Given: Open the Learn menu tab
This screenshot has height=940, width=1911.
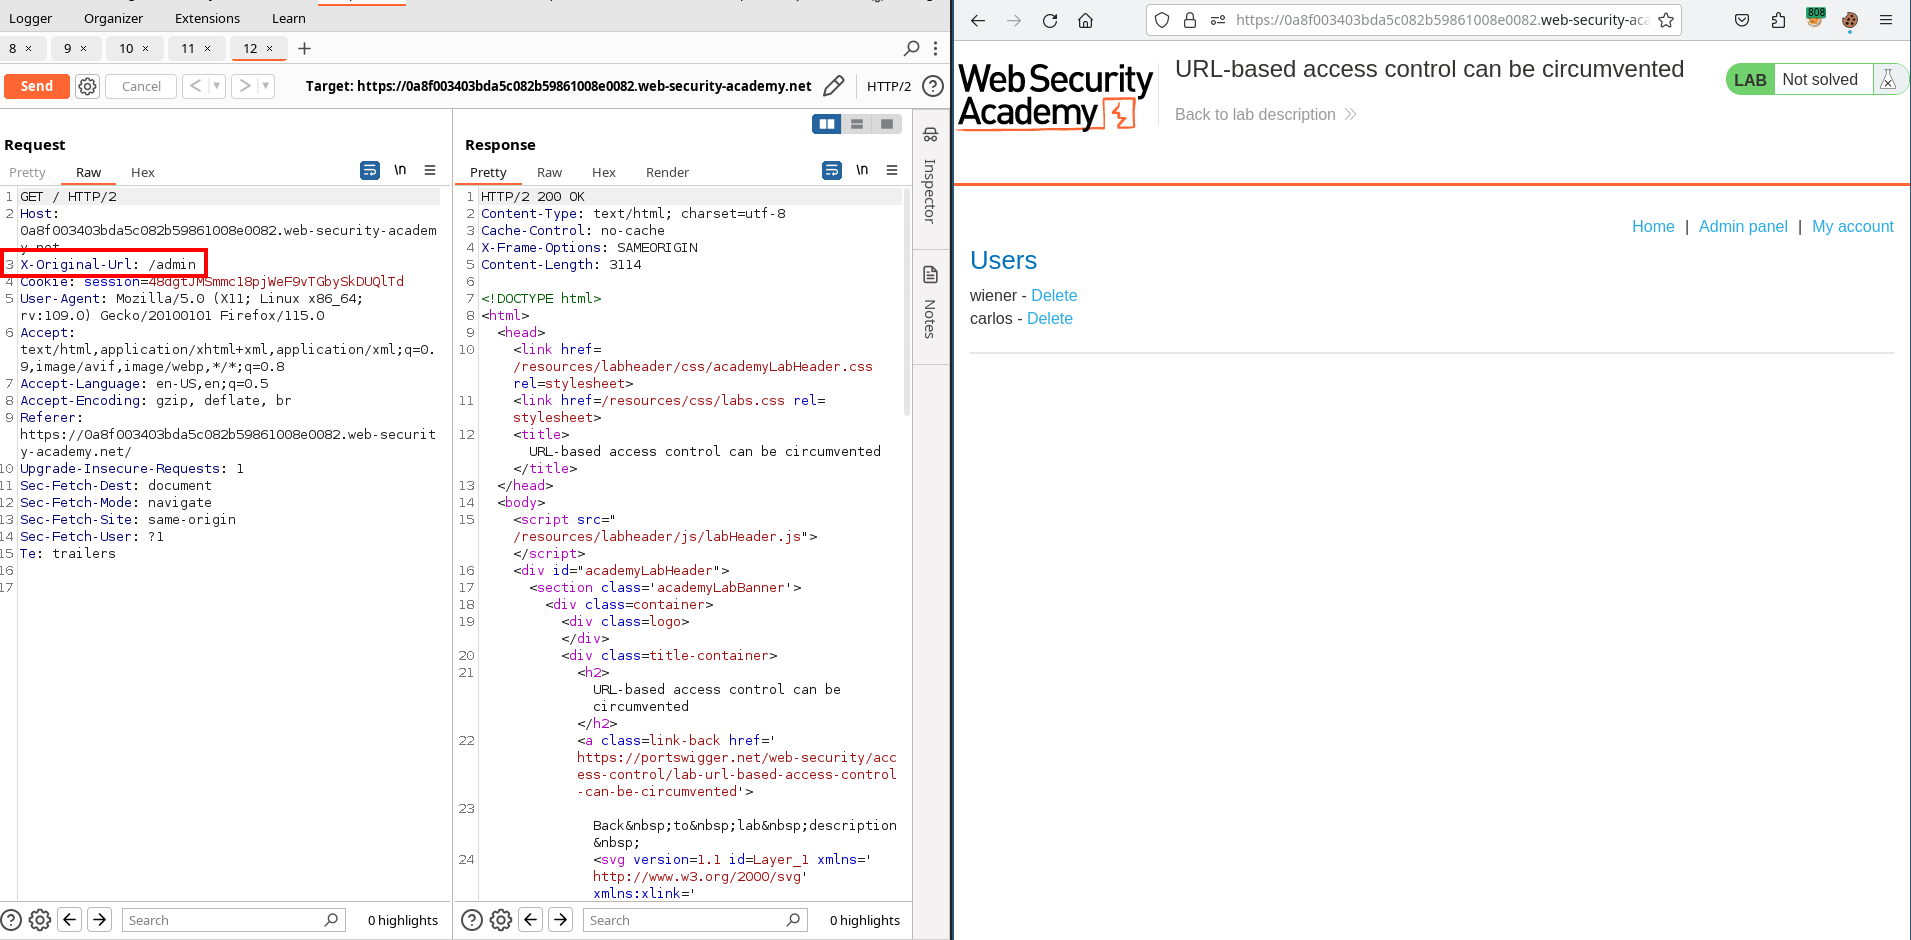Looking at the screenshot, I should click(x=289, y=18).
